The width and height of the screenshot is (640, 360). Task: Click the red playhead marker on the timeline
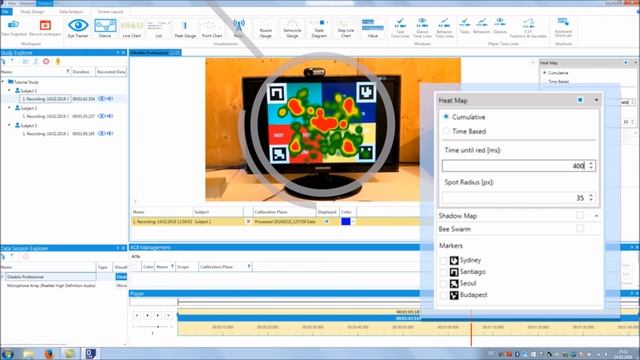pos(471,330)
